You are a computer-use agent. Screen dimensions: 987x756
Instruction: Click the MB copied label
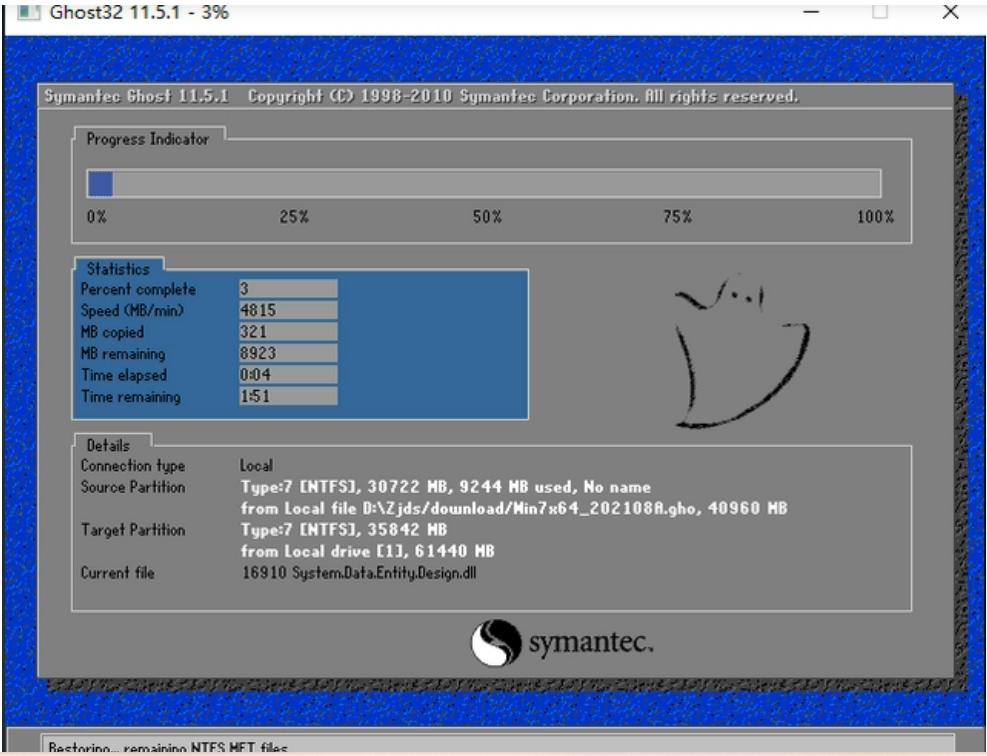tap(112, 332)
